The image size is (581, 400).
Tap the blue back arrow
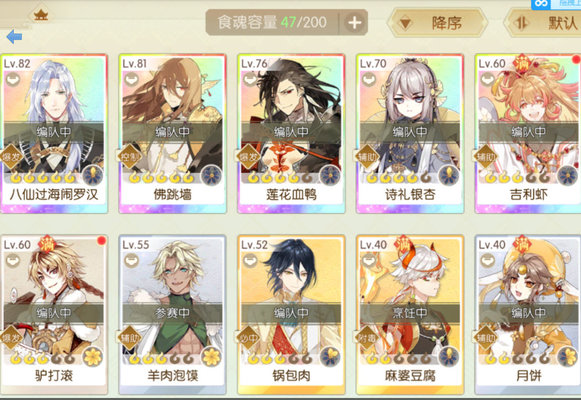click(x=14, y=37)
